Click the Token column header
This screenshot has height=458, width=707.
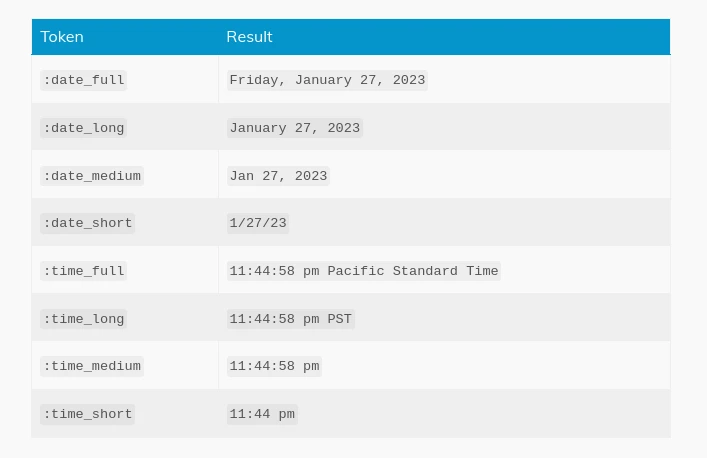point(62,37)
